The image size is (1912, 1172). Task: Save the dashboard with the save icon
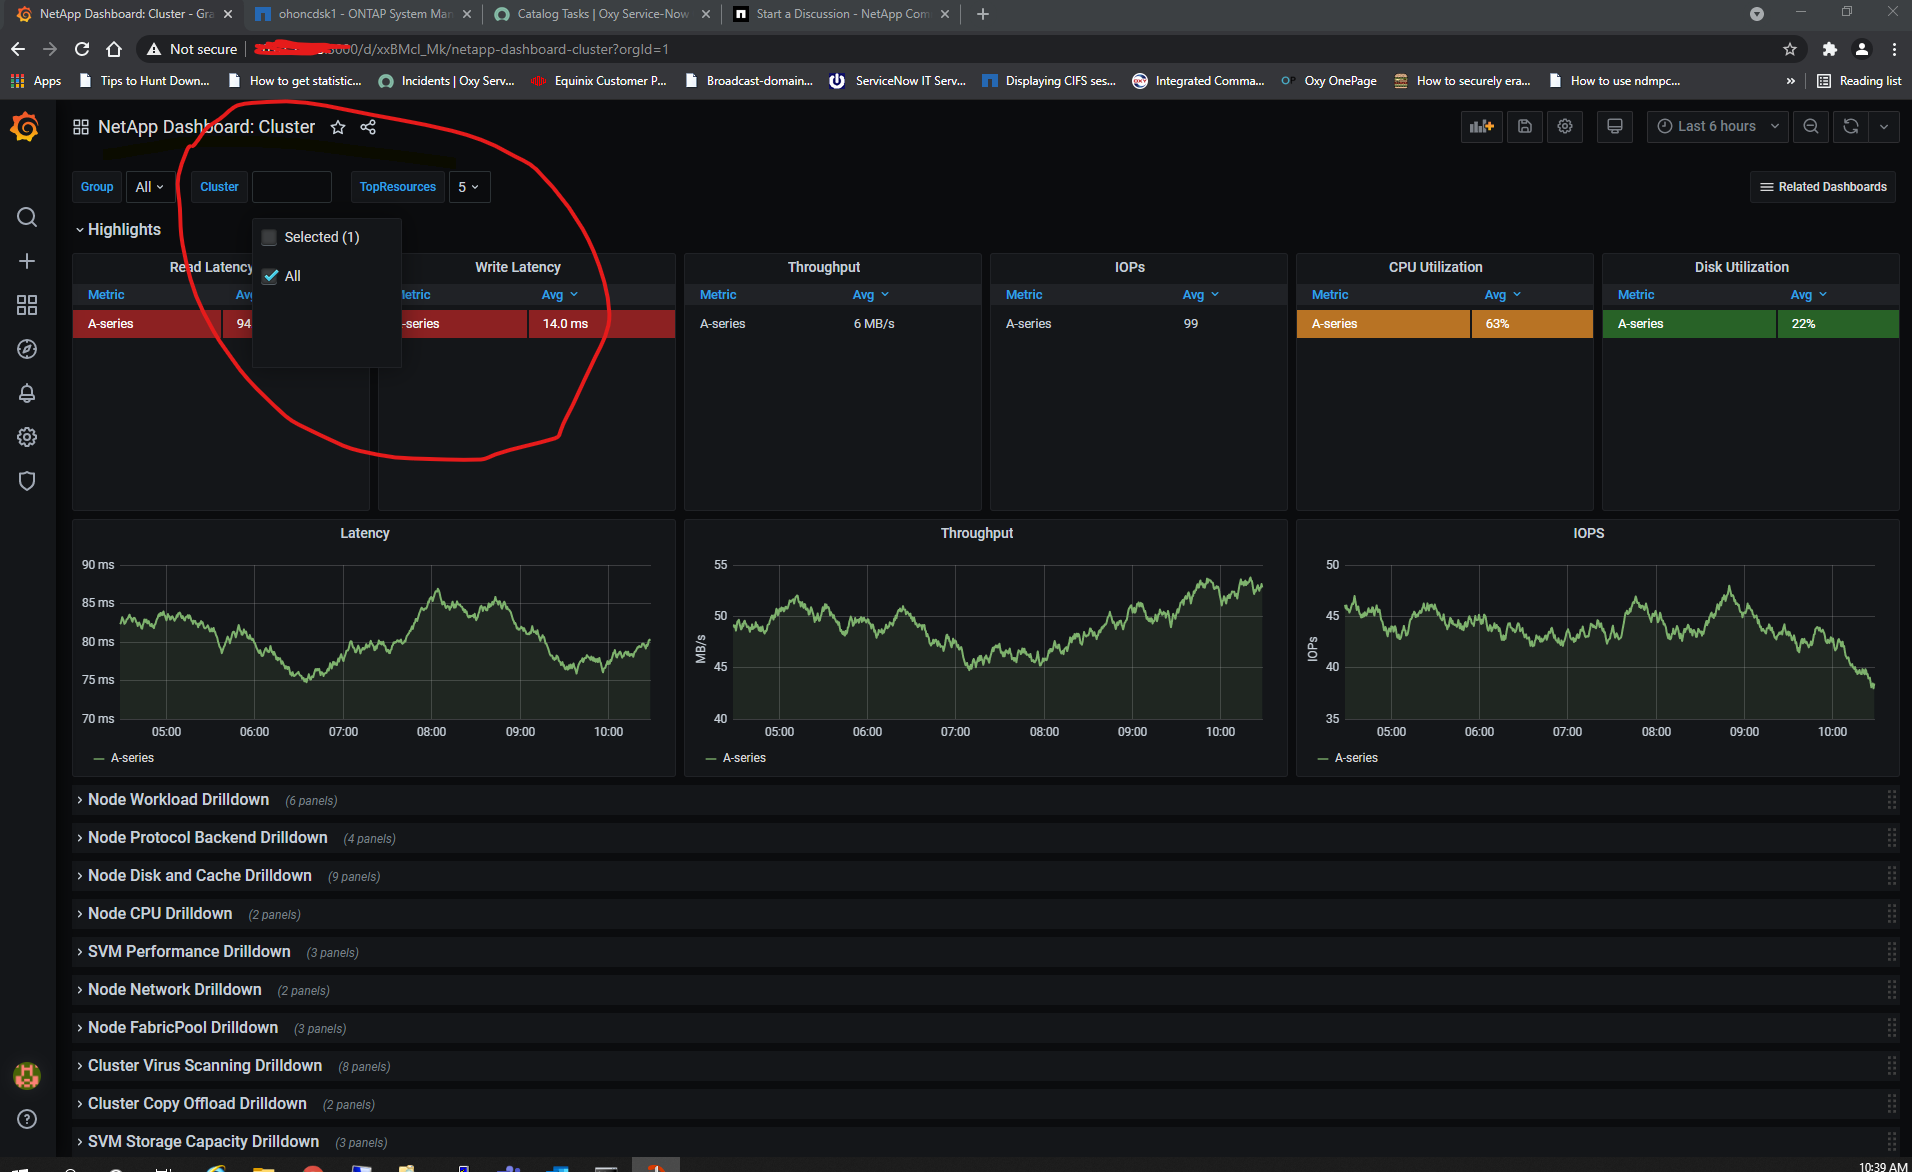coord(1524,126)
